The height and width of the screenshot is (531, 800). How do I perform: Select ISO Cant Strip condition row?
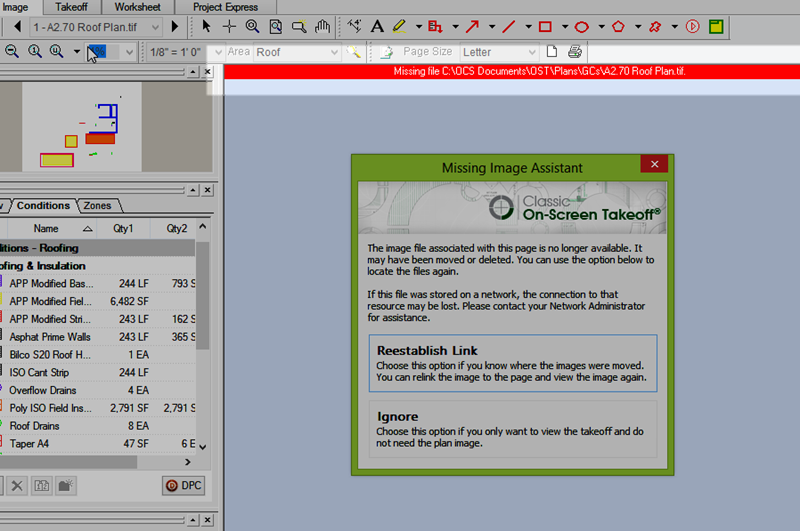(x=97, y=373)
